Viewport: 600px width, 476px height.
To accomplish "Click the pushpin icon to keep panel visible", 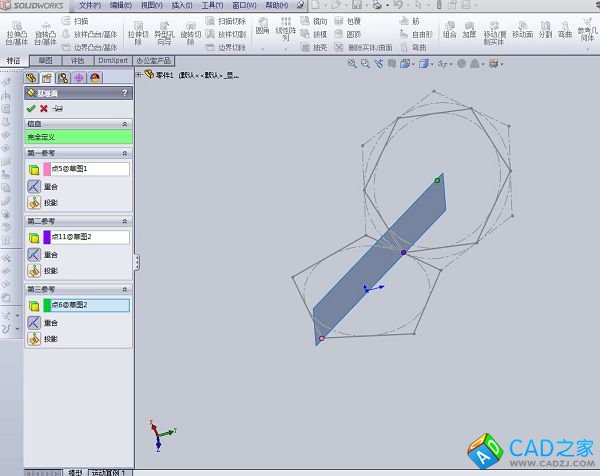I will [58, 108].
